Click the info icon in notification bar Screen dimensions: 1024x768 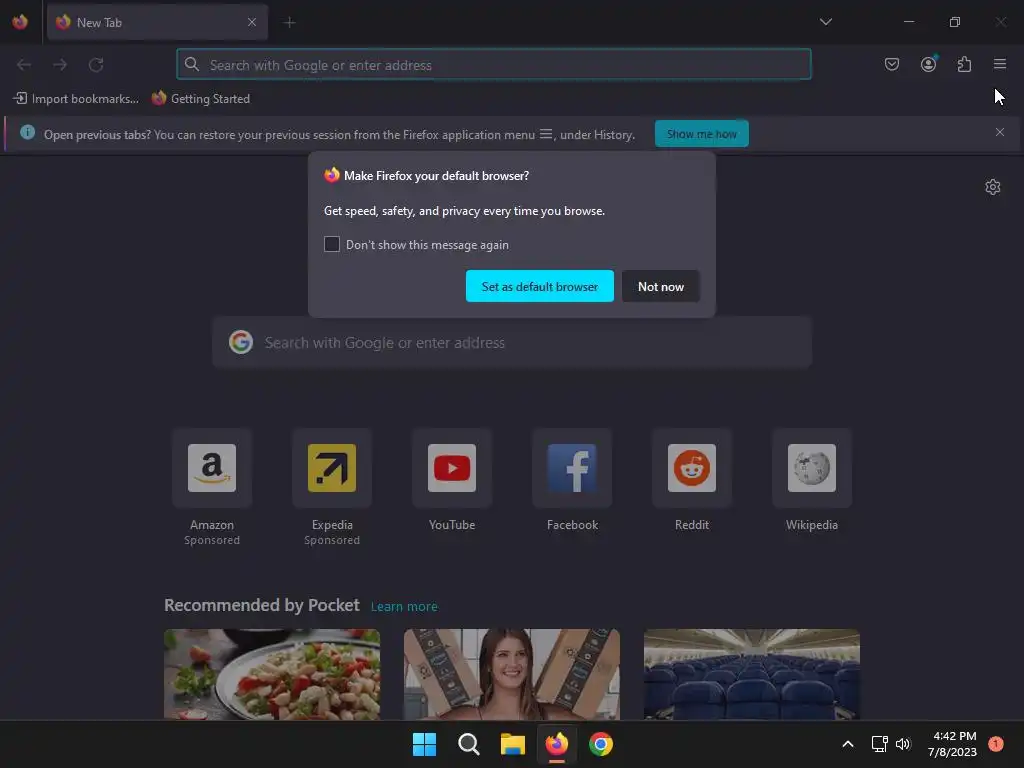pos(27,133)
